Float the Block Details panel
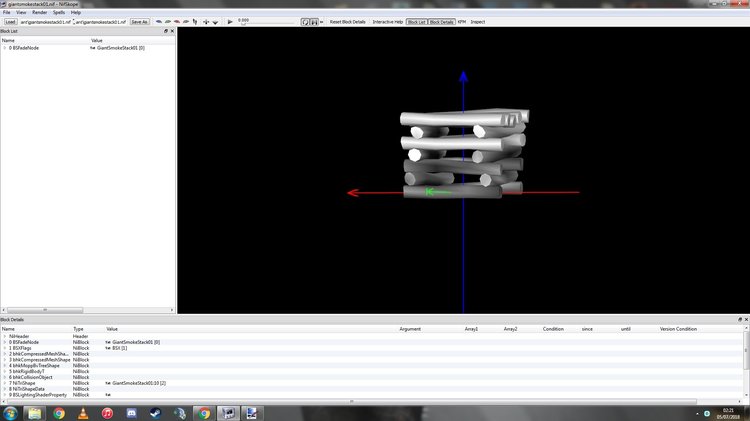This screenshot has width=750, height=421. click(x=740, y=319)
